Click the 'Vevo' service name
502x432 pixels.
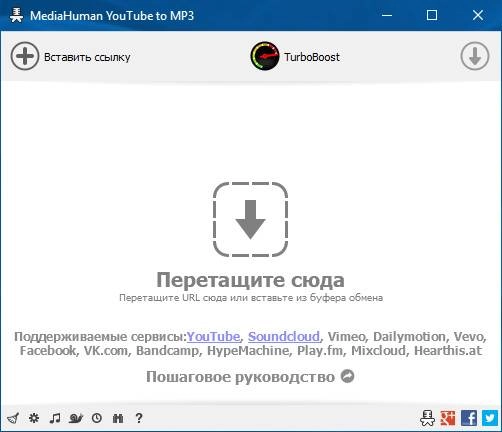(x=468, y=337)
